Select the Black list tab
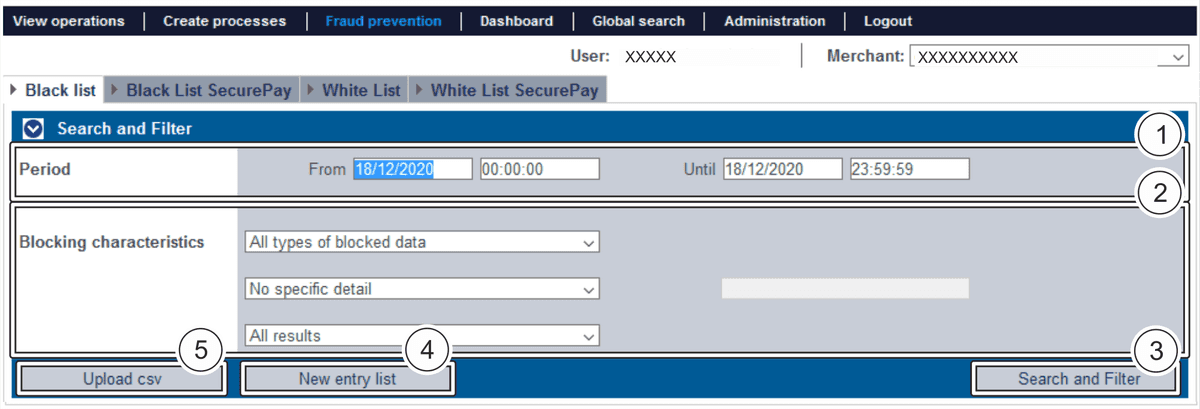The image size is (1200, 409). pos(59,91)
